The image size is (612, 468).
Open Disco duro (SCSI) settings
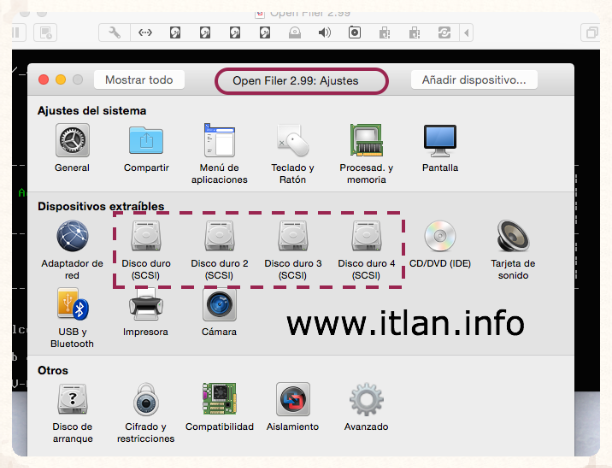tap(146, 237)
